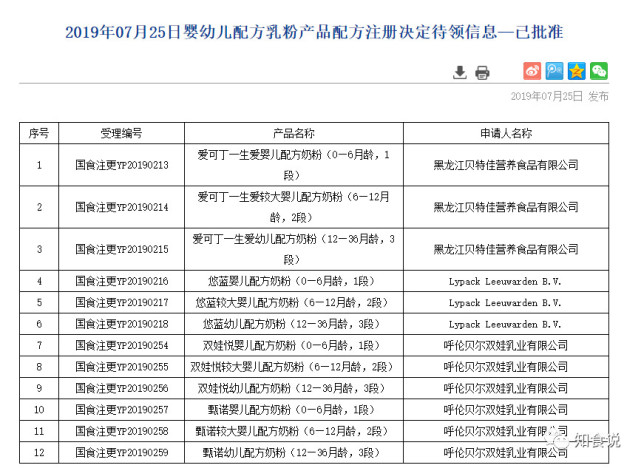The width and height of the screenshot is (641, 468).
Task: Click Lypack Leeuwarden B.V. in row 6
Action: click(x=506, y=324)
